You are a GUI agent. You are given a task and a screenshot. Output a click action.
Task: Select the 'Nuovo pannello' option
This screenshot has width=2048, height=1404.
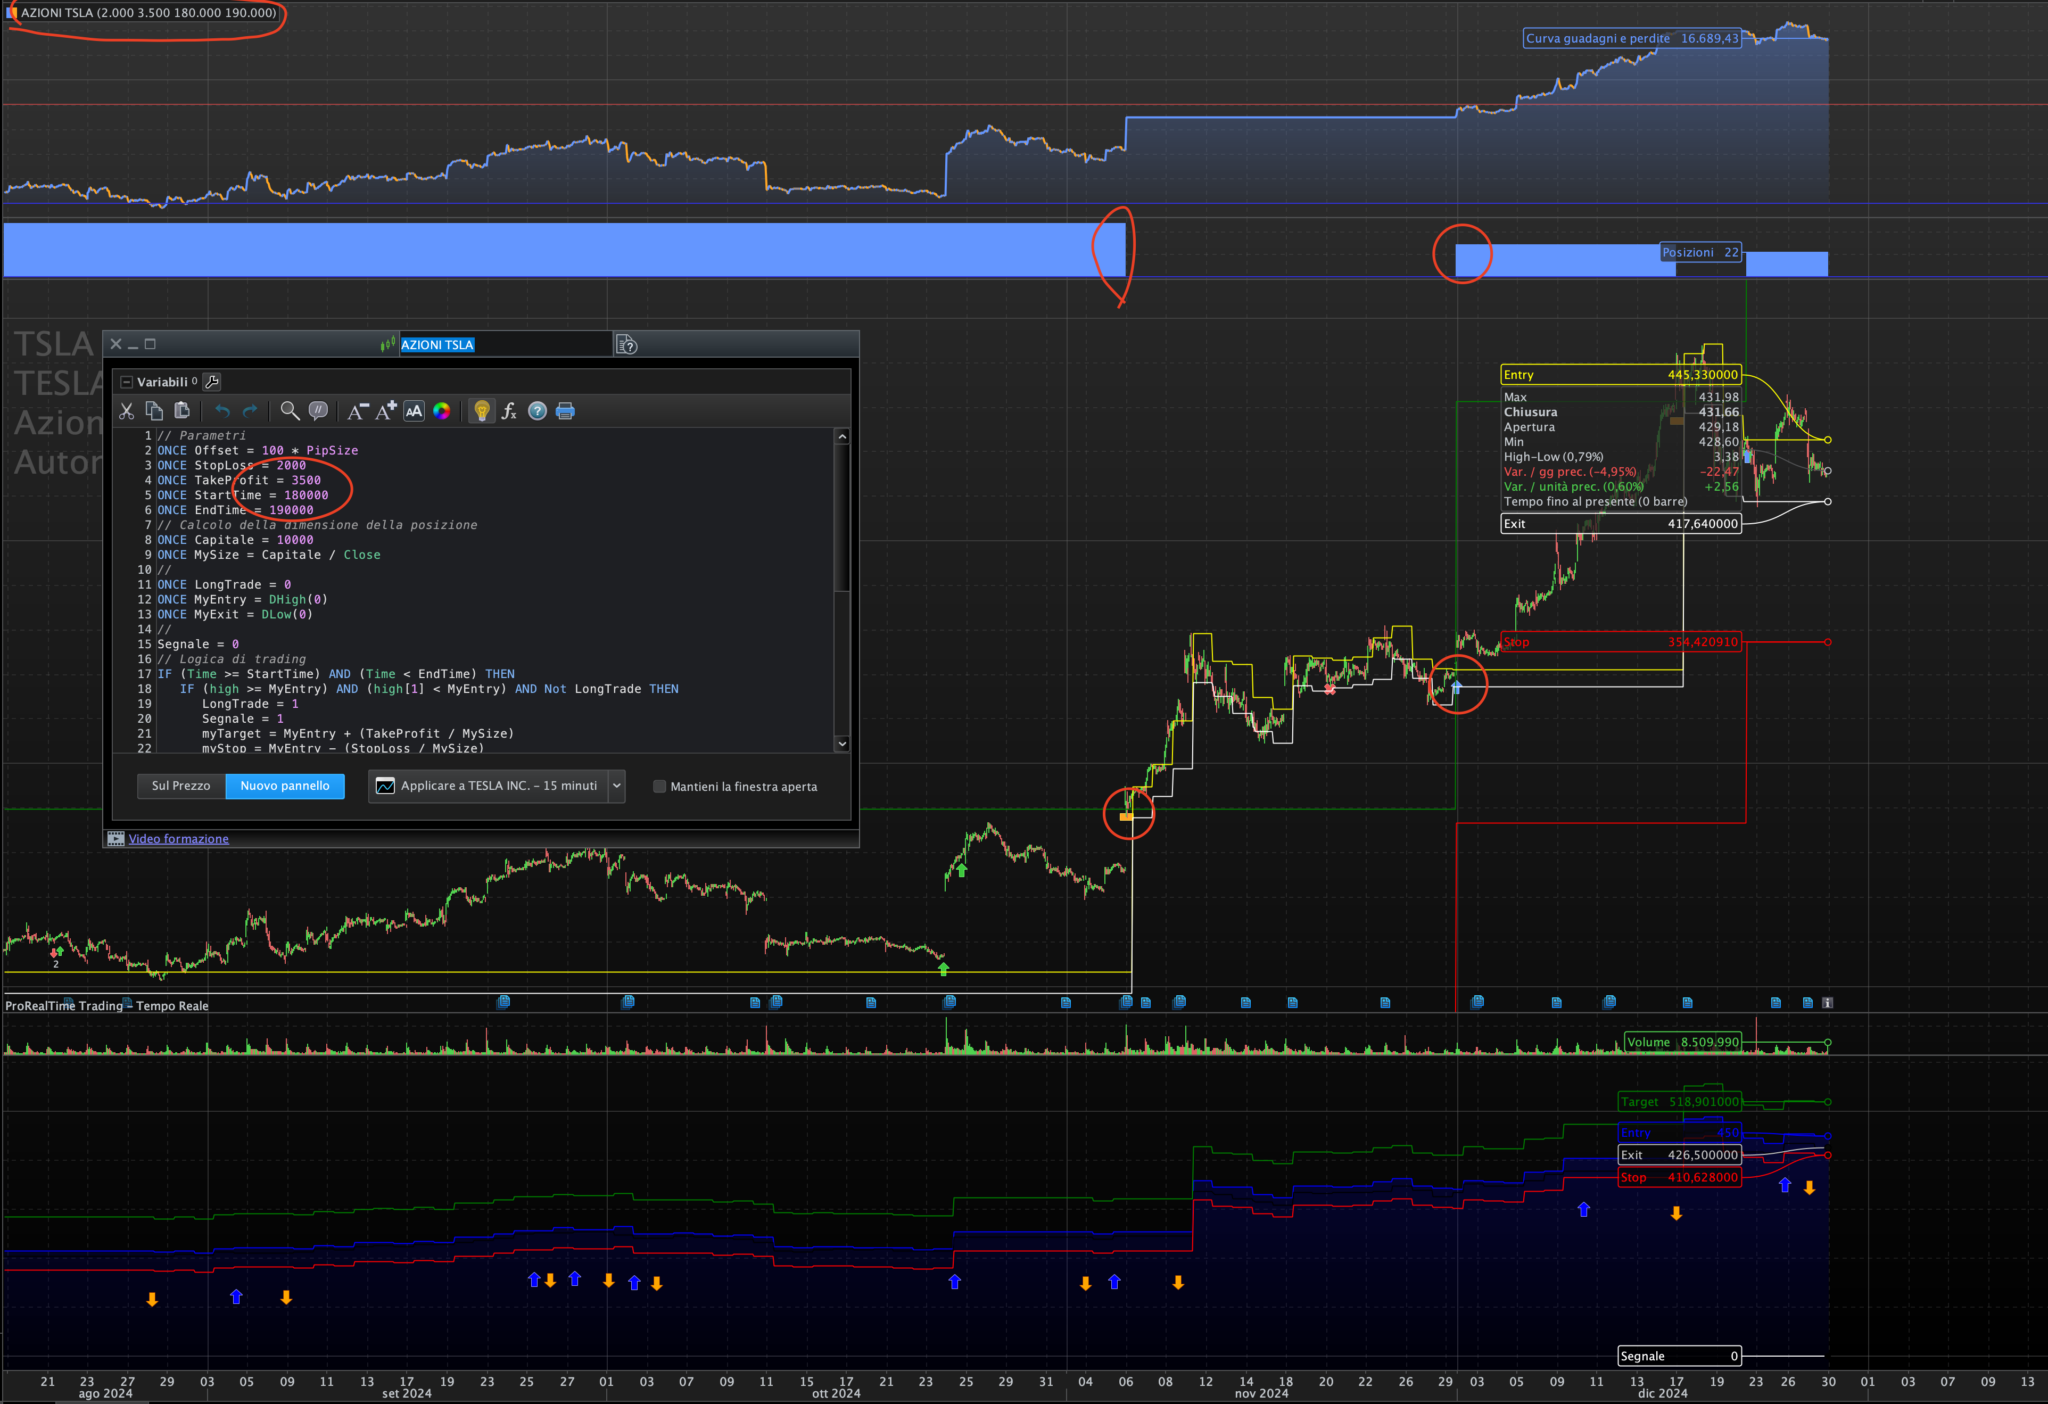coord(285,786)
